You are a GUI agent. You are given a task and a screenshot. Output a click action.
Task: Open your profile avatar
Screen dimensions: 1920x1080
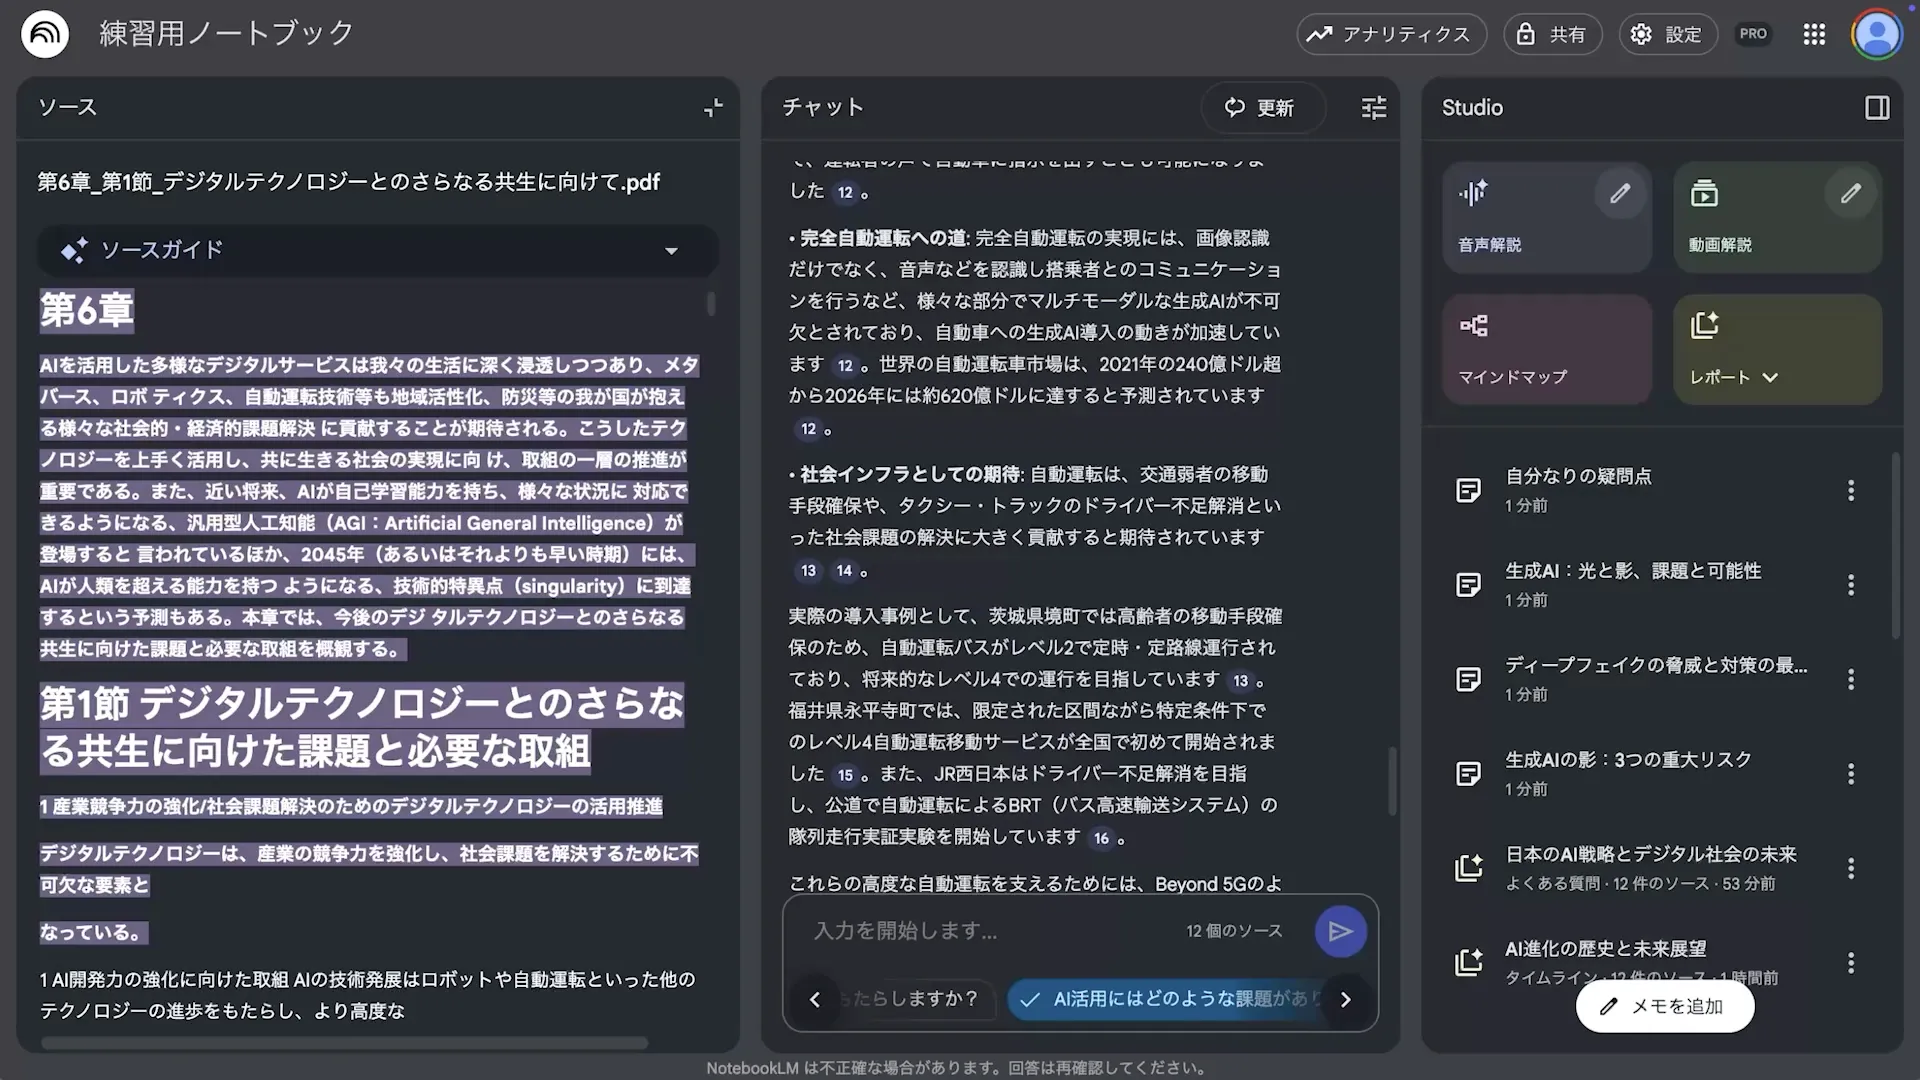pos(1877,33)
